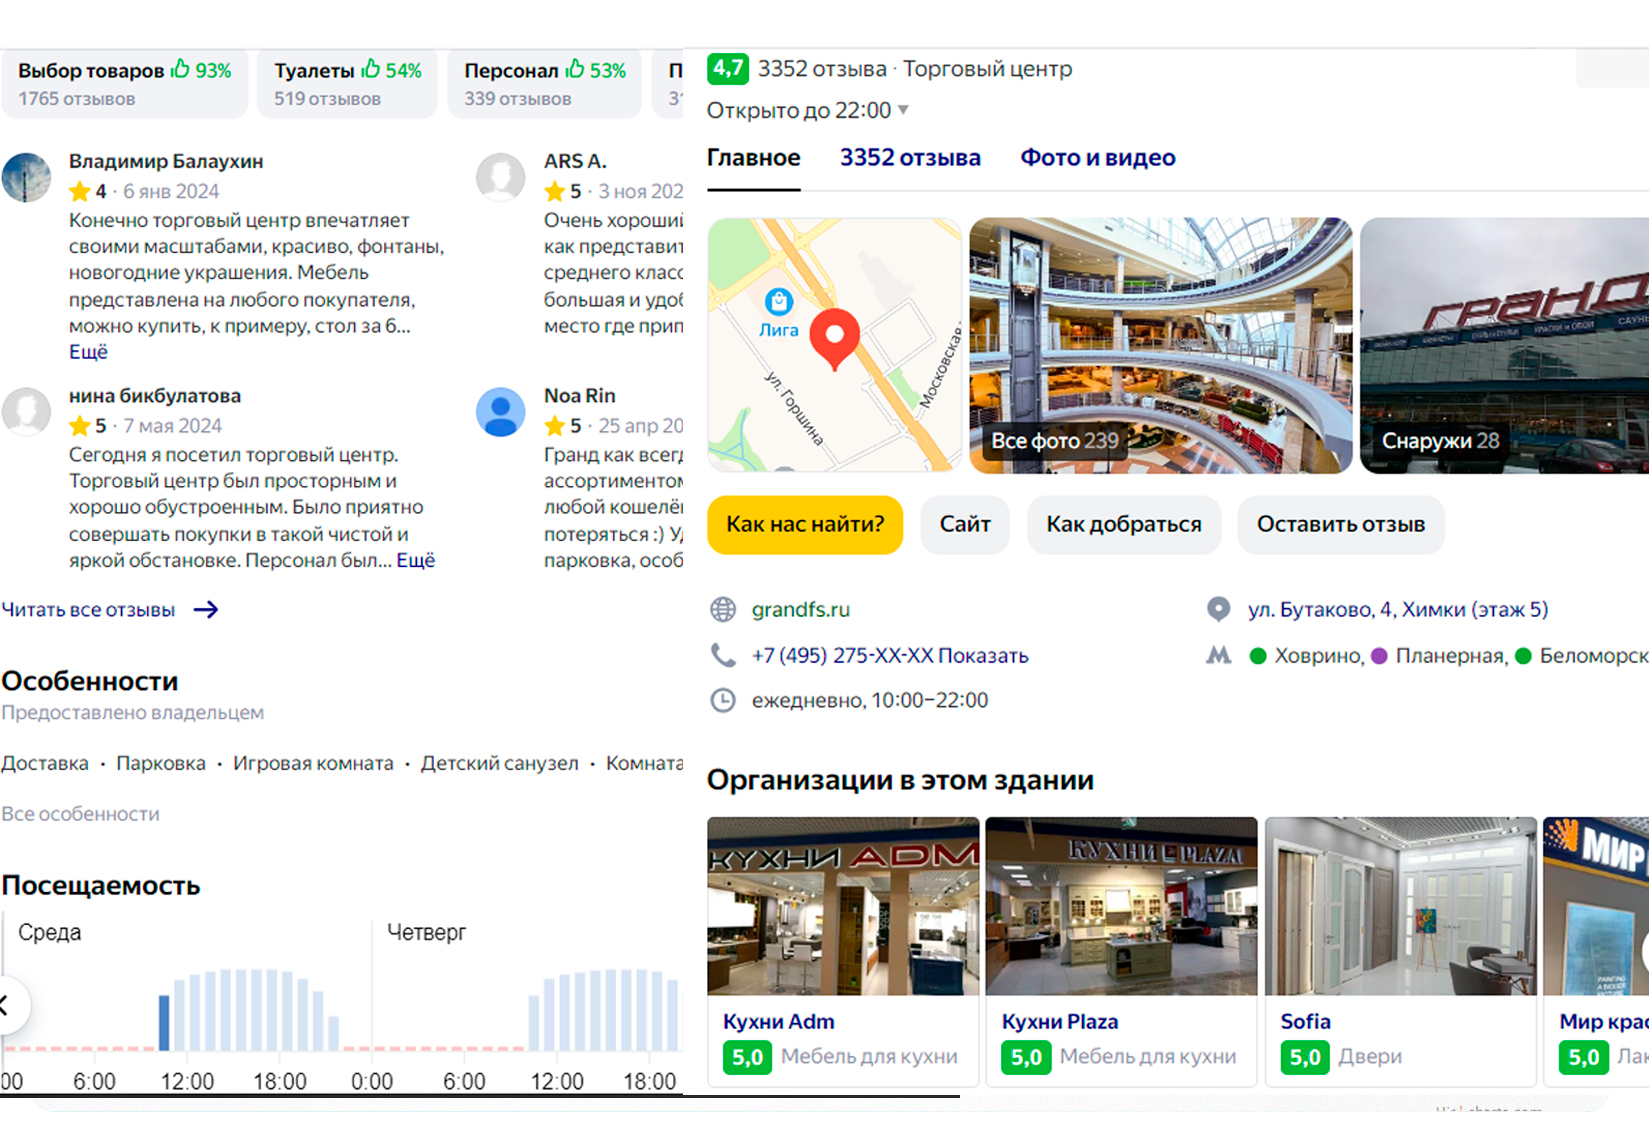Click the Посещаемость heading
This screenshot has width=1649, height=1143.
[101, 886]
